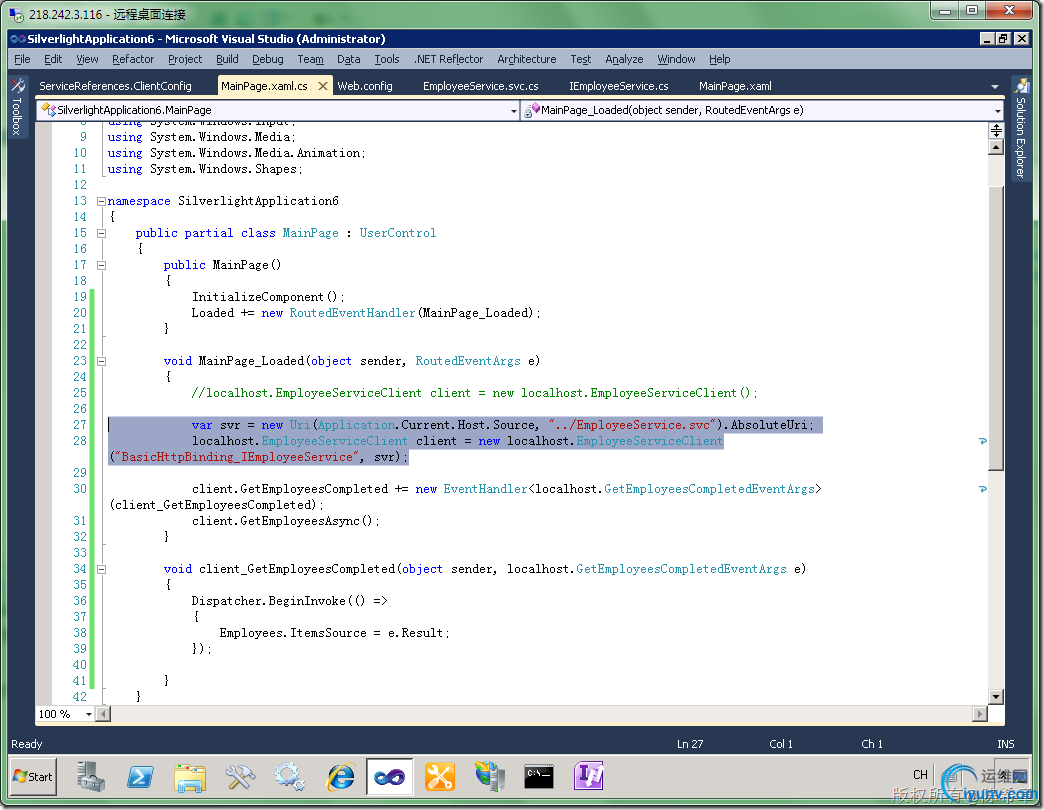Click the horizontal scrollbar right arrow
This screenshot has width=1044, height=810.
point(979,714)
